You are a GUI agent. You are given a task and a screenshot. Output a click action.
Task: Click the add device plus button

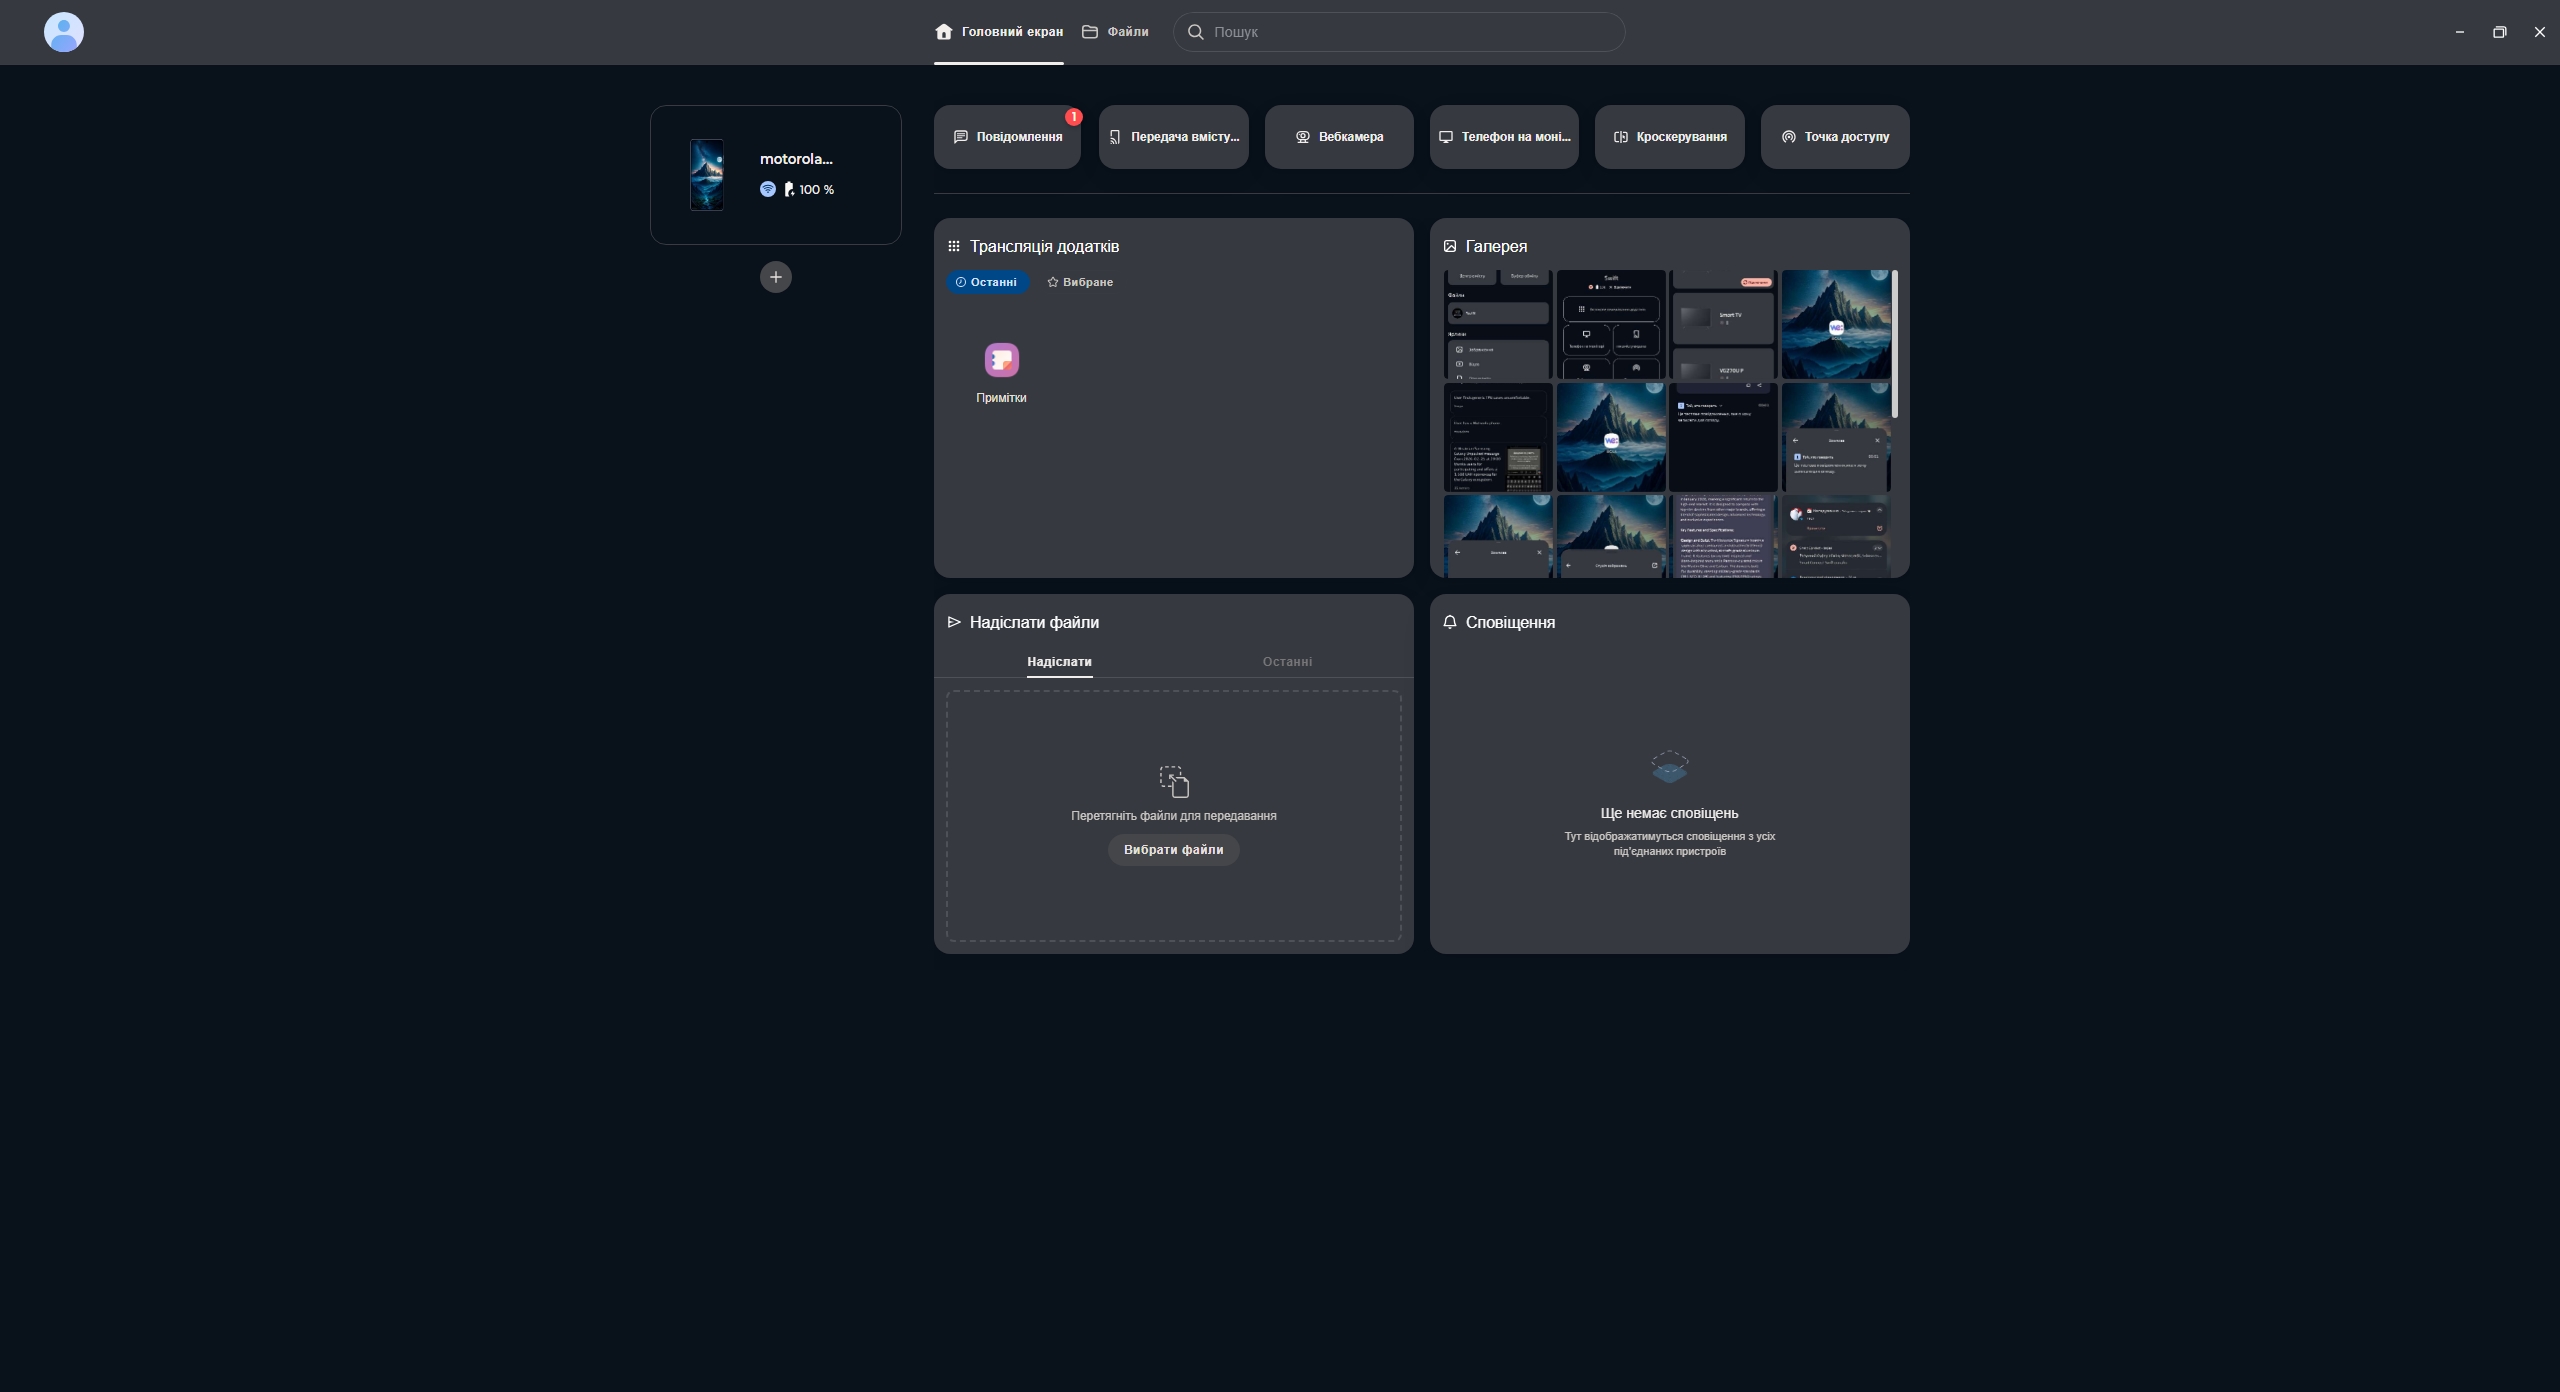[775, 277]
